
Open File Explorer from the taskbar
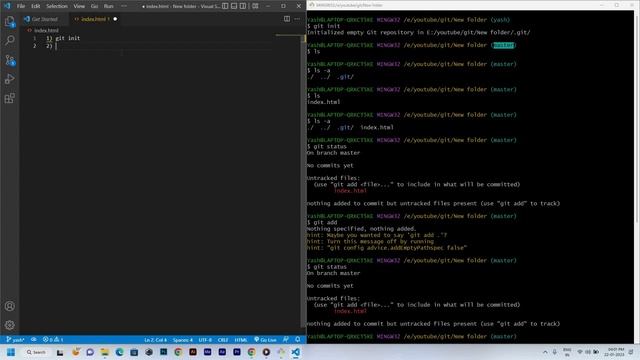[104, 352]
